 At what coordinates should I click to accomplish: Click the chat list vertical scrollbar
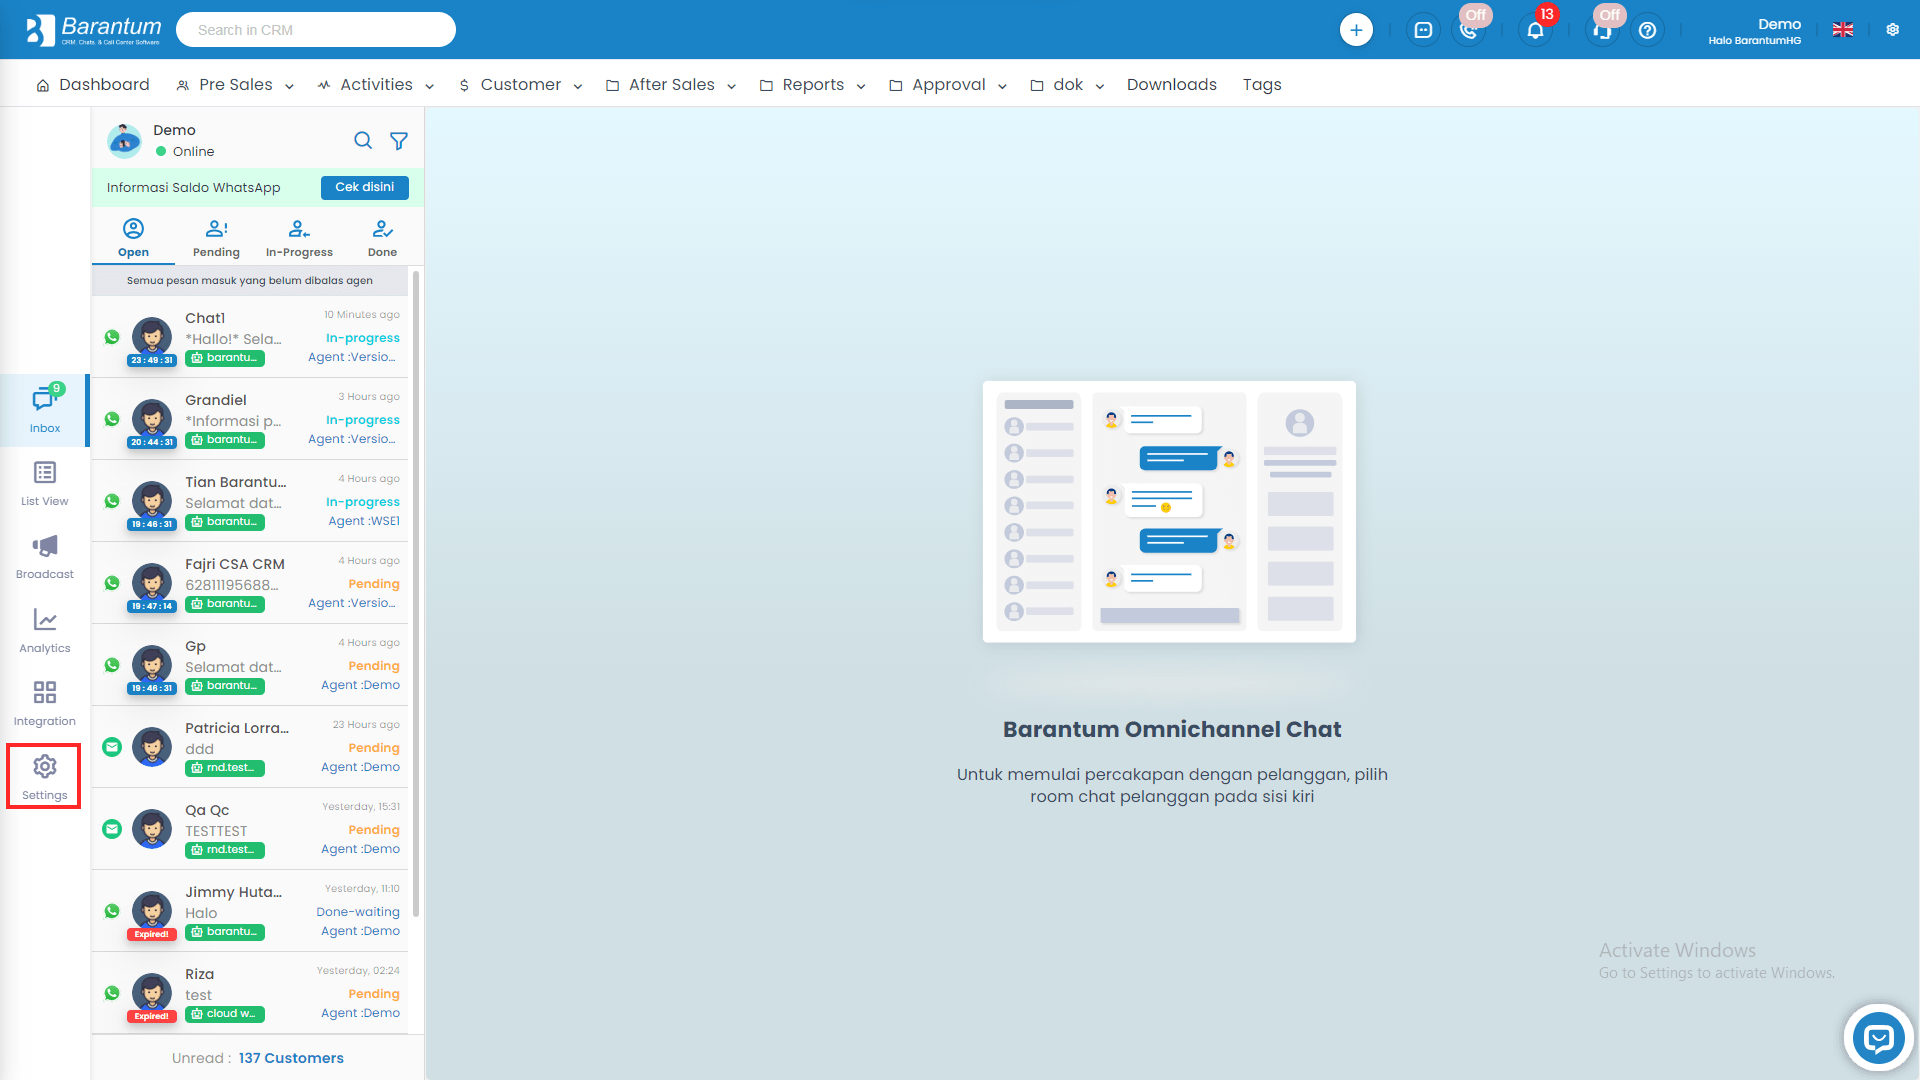416,592
